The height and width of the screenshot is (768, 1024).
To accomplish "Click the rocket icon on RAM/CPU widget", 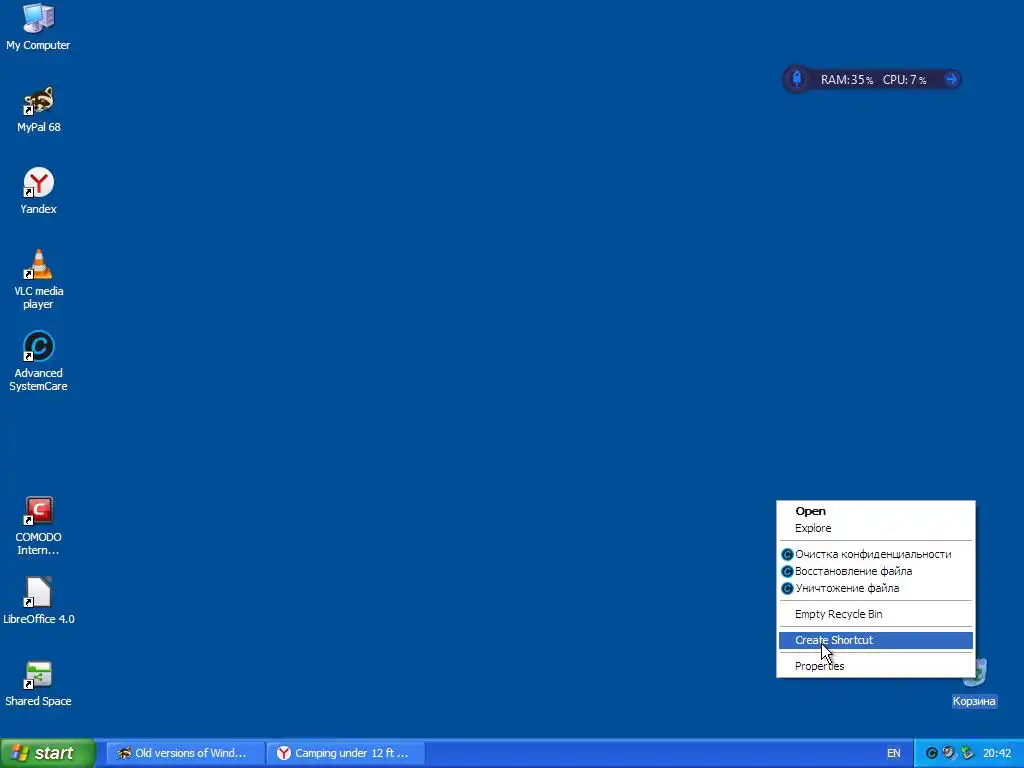I will tap(797, 79).
